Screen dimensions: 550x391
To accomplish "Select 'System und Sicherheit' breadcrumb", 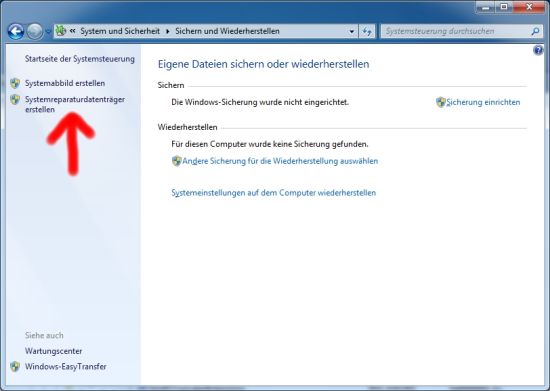I will (120, 31).
